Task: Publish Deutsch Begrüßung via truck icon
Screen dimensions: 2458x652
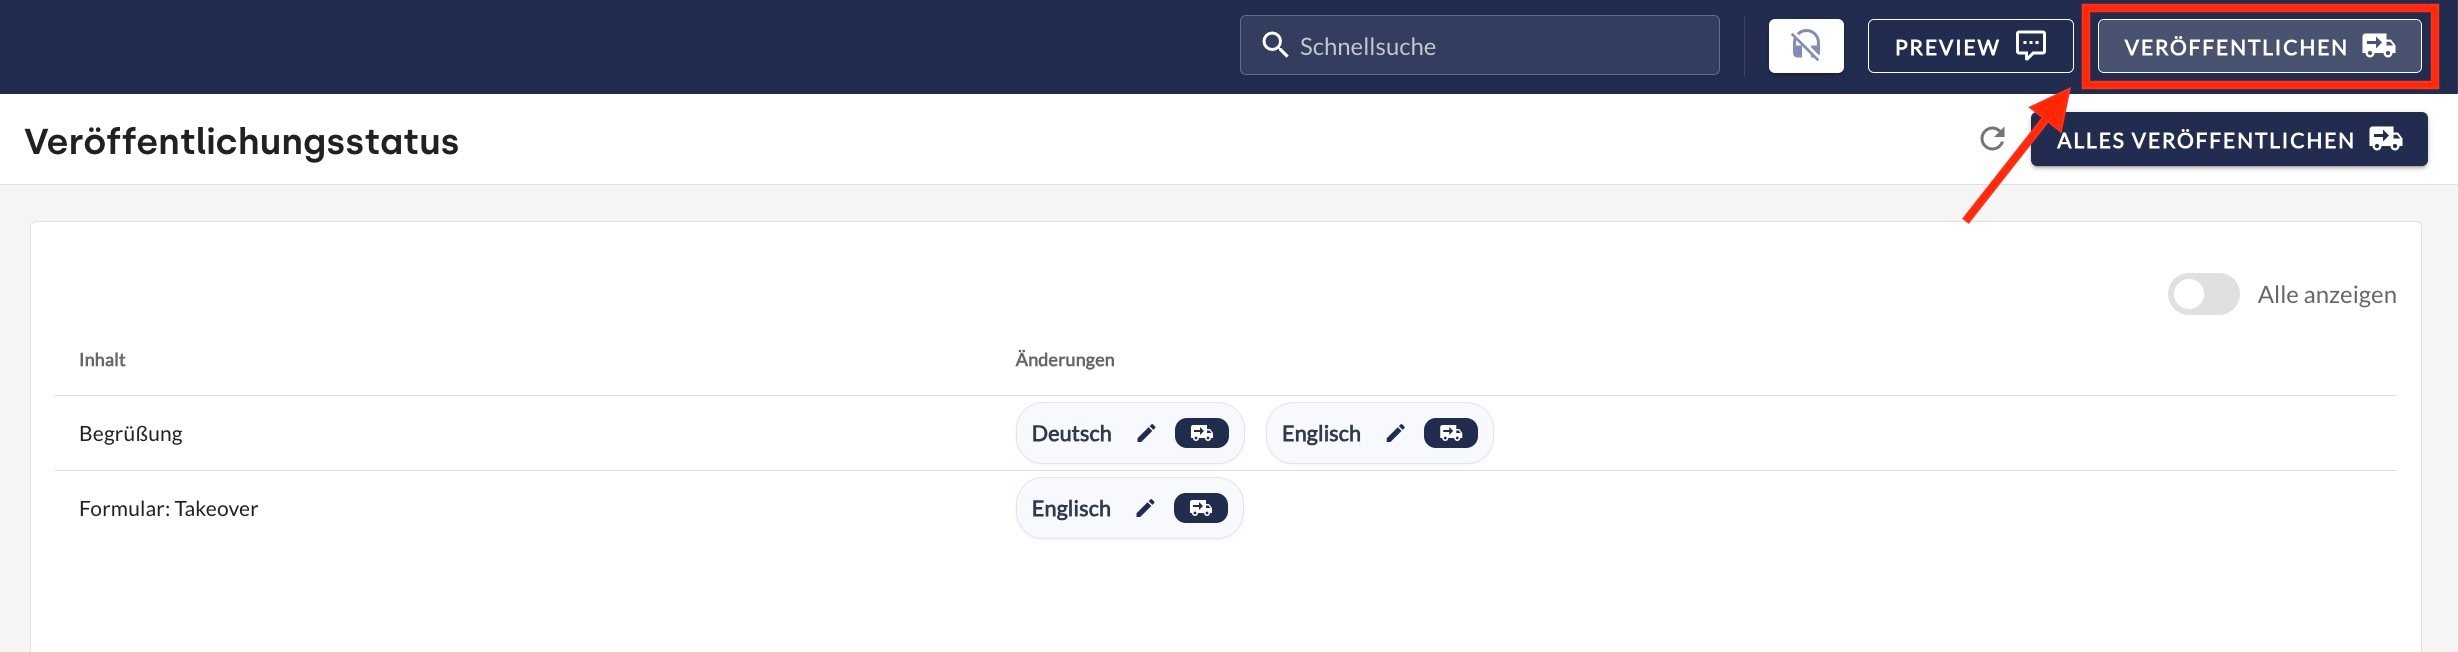Action: pyautogui.click(x=1201, y=433)
